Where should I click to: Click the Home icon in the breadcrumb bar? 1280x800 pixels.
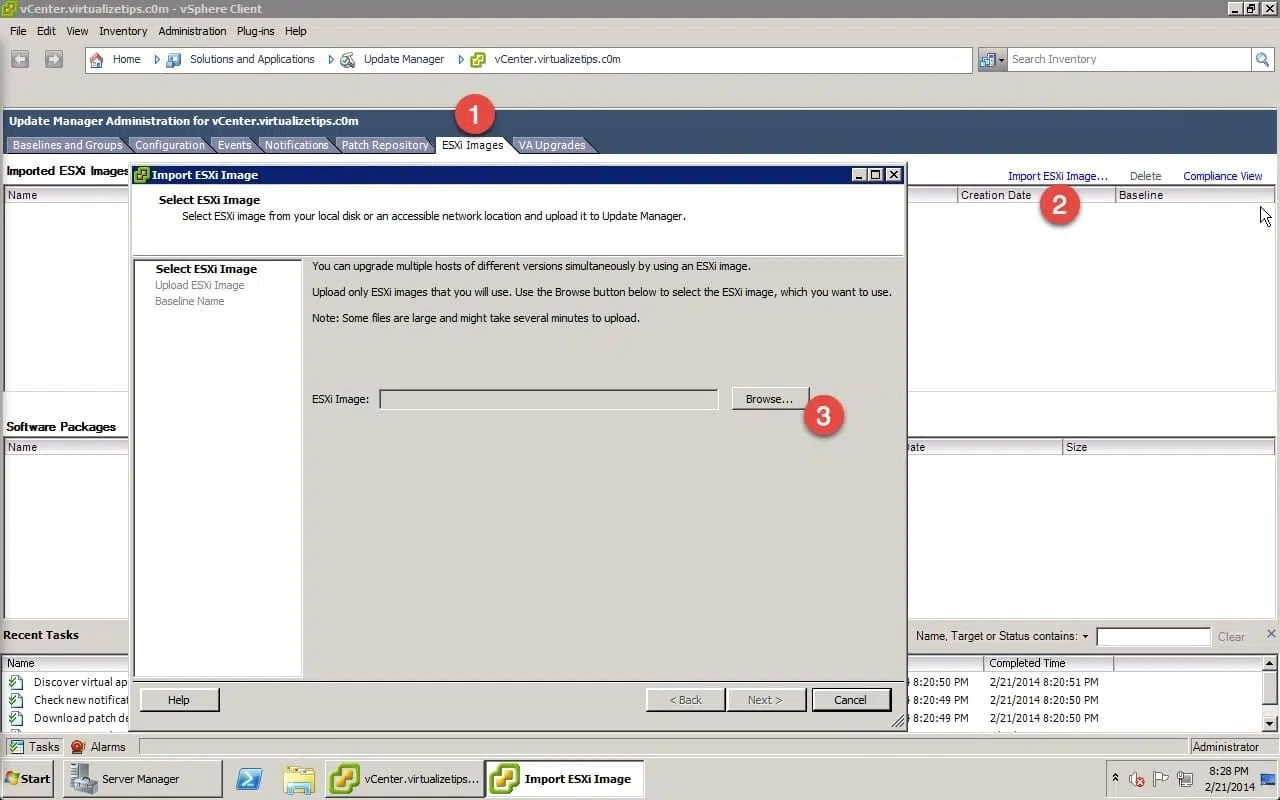[x=97, y=60]
